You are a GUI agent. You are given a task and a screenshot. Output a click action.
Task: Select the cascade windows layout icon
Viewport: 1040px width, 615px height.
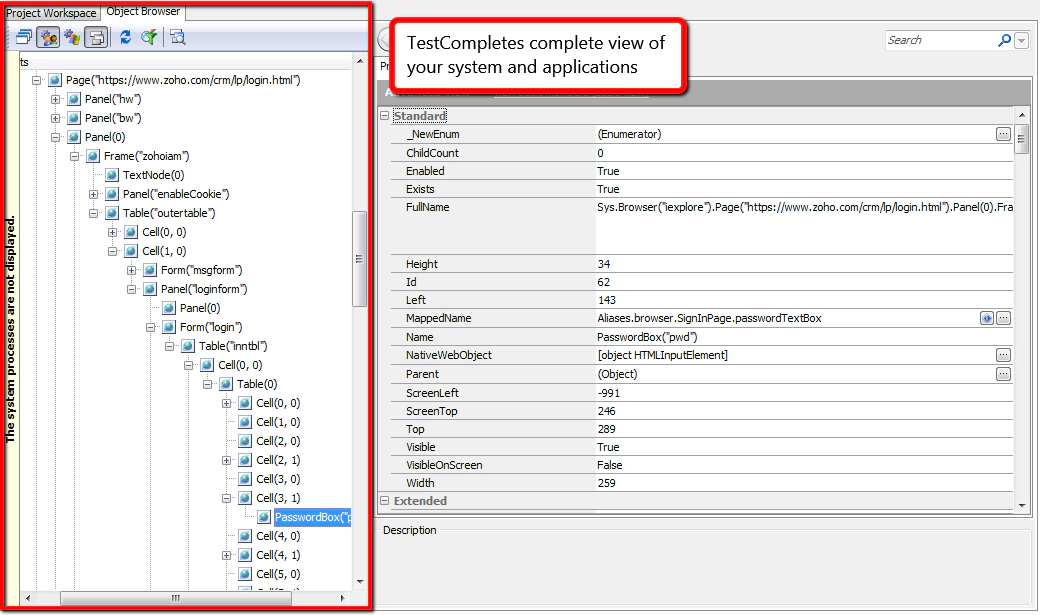23,36
